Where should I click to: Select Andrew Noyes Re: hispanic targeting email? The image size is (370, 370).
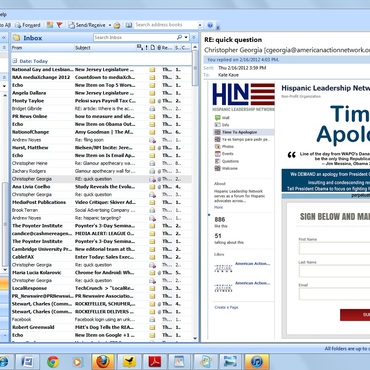coord(101,218)
